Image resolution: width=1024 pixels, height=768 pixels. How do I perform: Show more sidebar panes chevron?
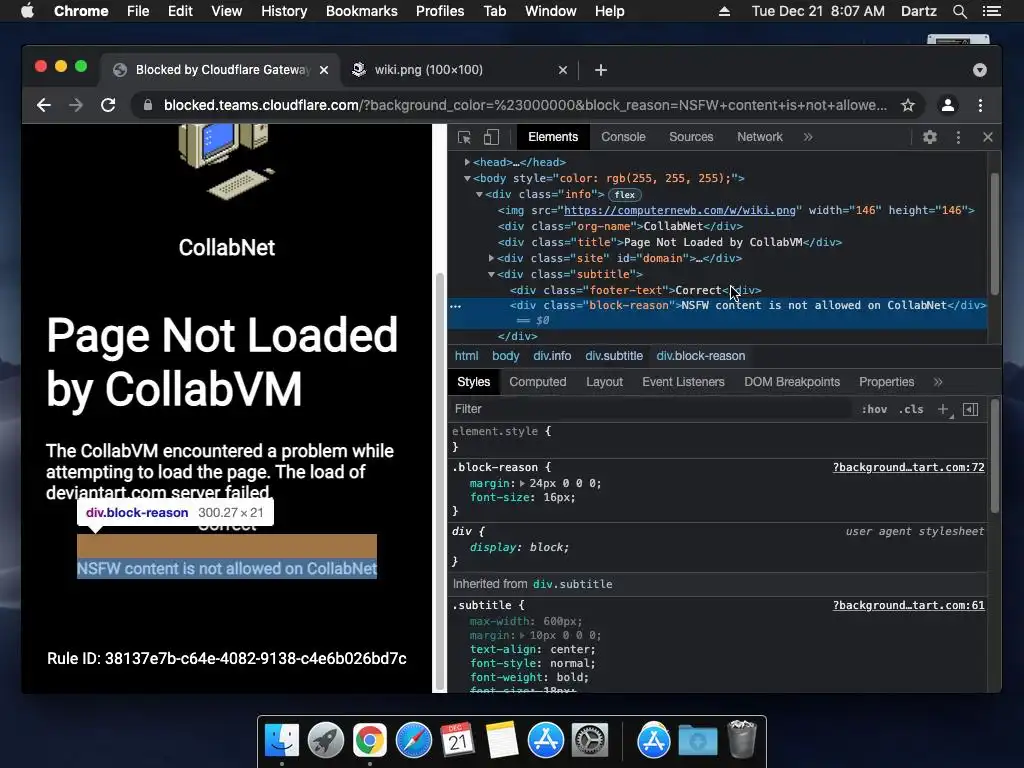(938, 382)
